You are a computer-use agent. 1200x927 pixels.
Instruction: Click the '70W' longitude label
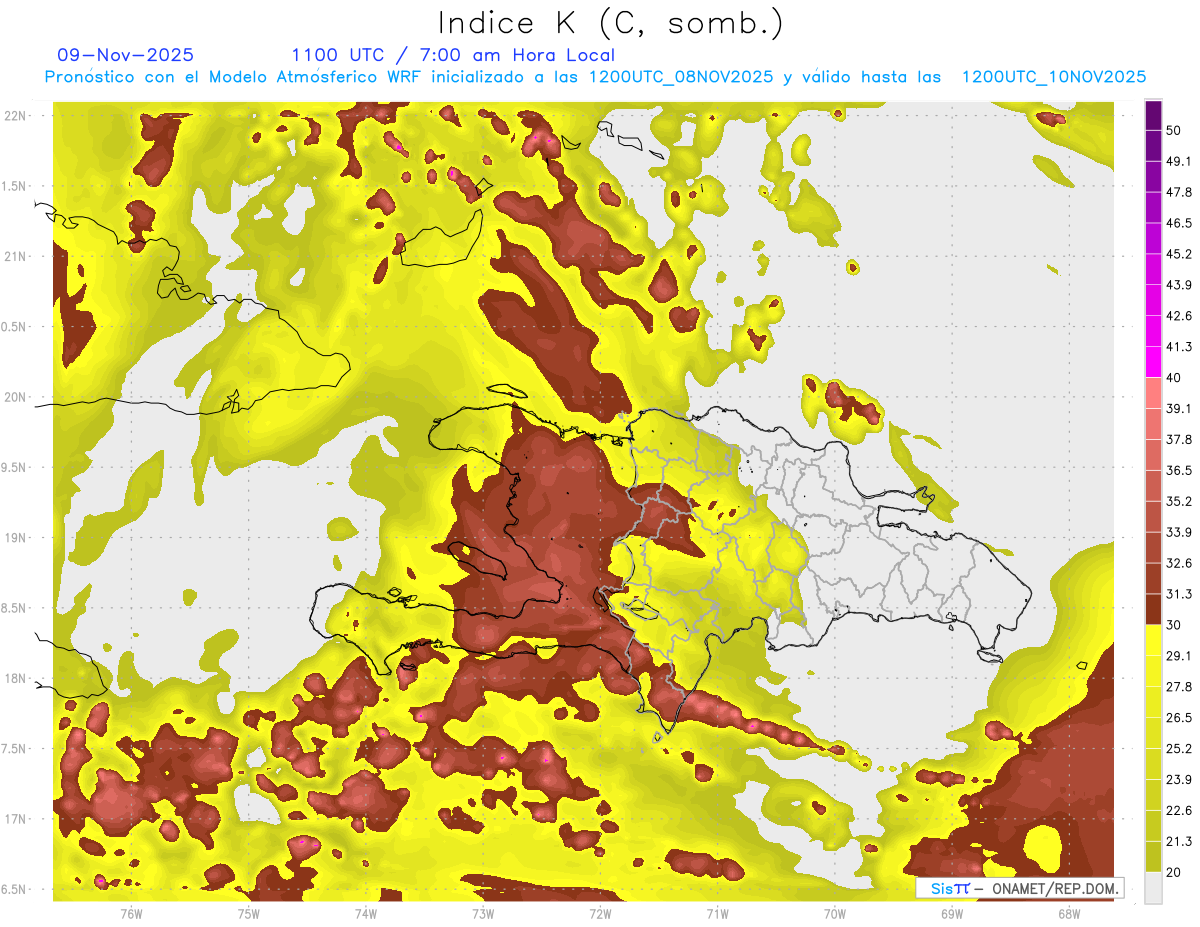click(835, 914)
